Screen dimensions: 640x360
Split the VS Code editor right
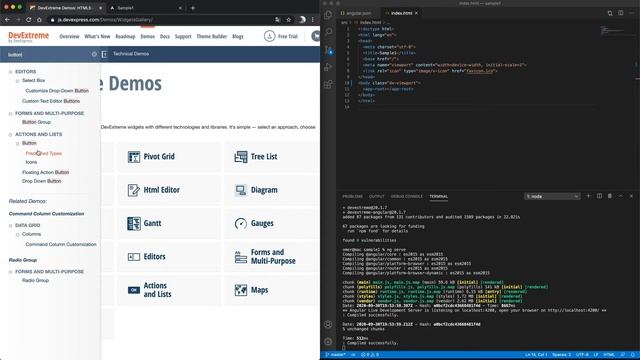click(620, 13)
